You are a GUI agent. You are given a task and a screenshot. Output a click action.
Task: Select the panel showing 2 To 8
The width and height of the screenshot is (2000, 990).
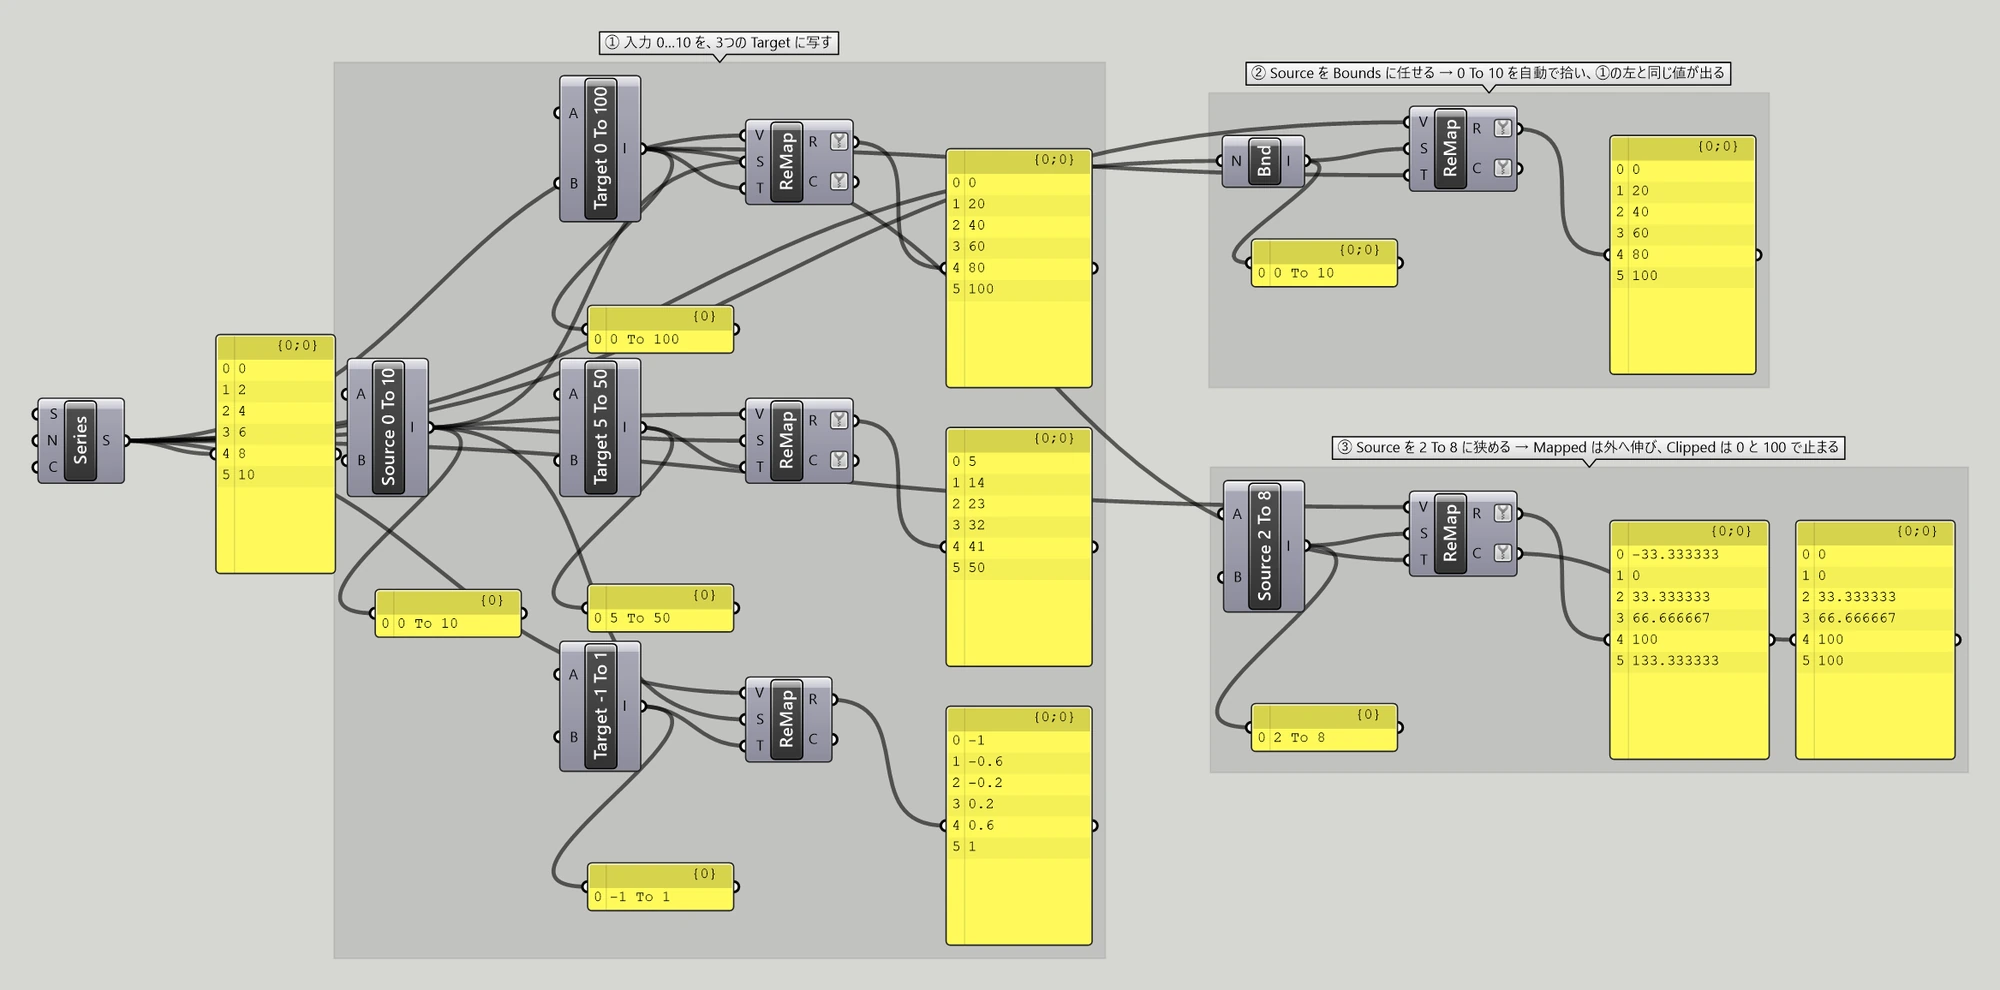(x=1324, y=728)
